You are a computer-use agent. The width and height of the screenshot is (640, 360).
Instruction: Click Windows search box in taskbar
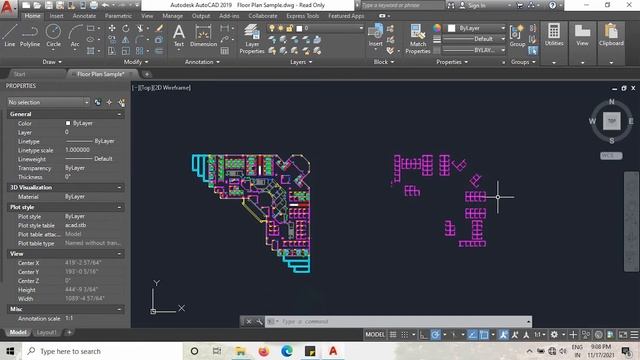tap(102, 351)
